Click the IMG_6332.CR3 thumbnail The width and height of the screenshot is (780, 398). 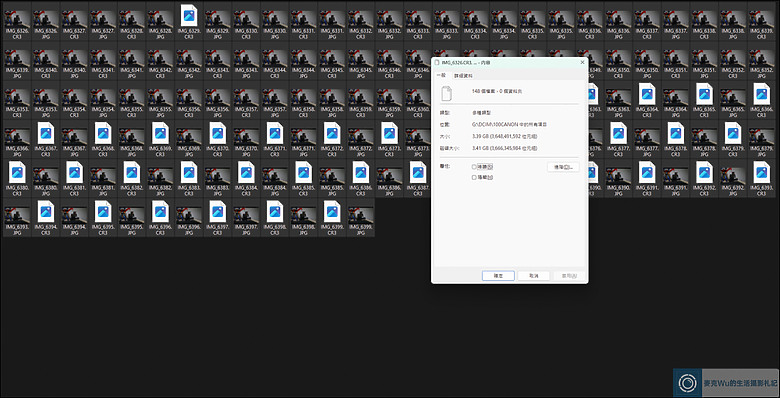click(x=361, y=19)
